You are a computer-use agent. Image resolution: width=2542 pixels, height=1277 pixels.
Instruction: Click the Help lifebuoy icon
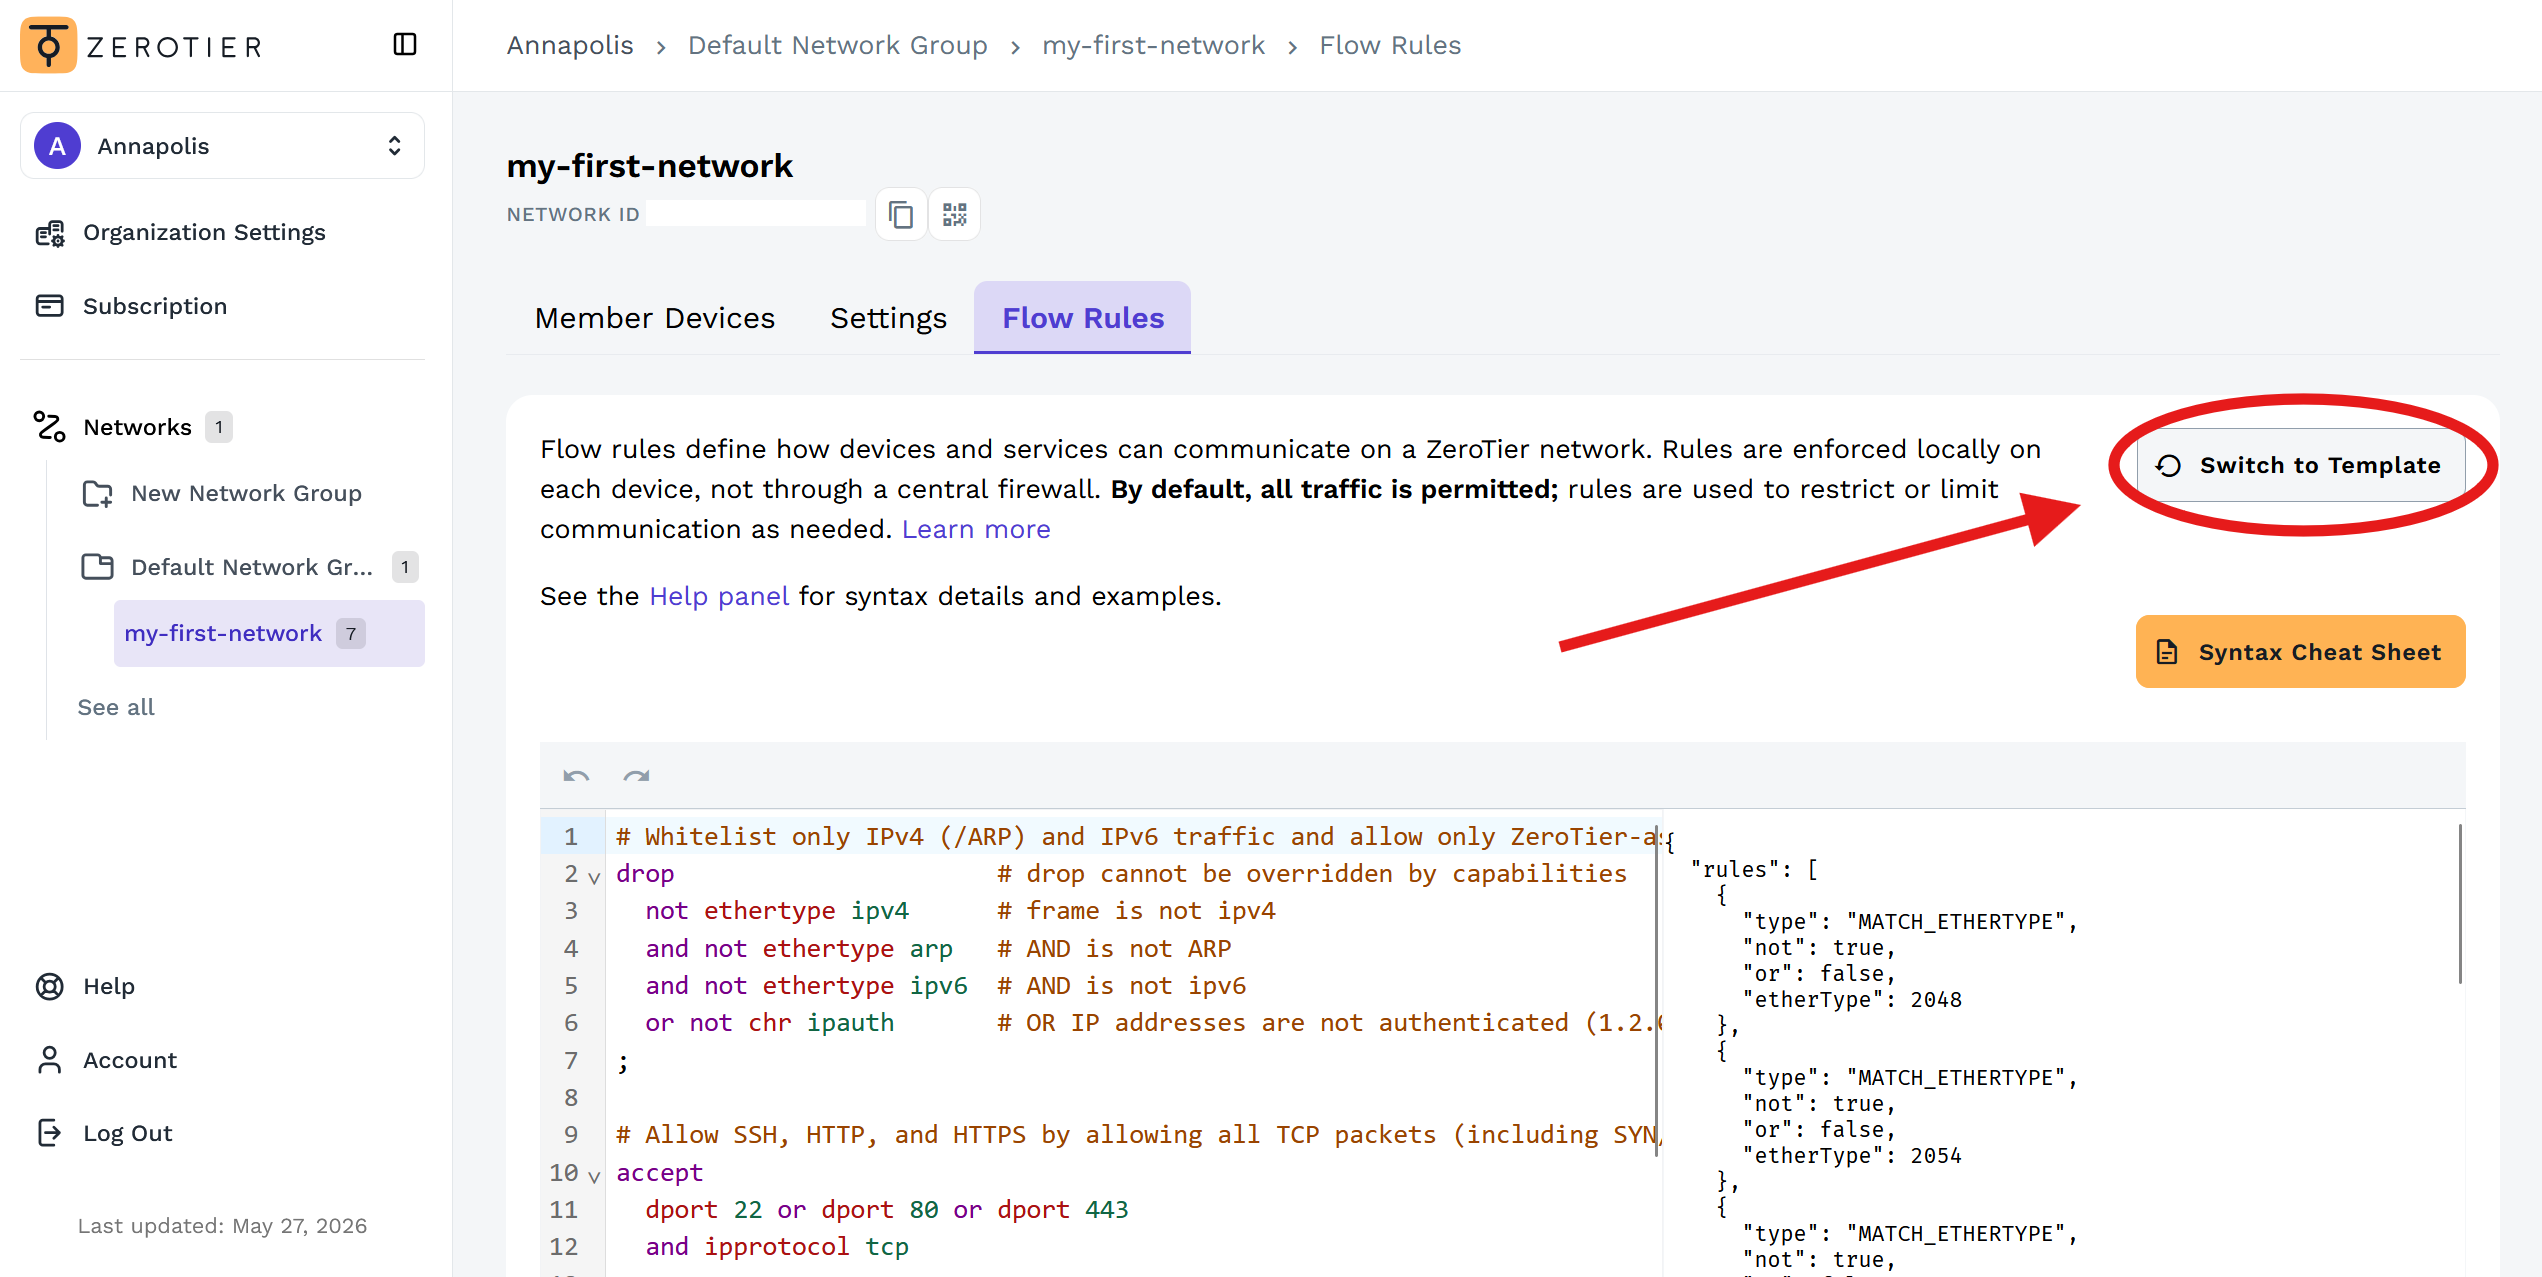coord(49,987)
